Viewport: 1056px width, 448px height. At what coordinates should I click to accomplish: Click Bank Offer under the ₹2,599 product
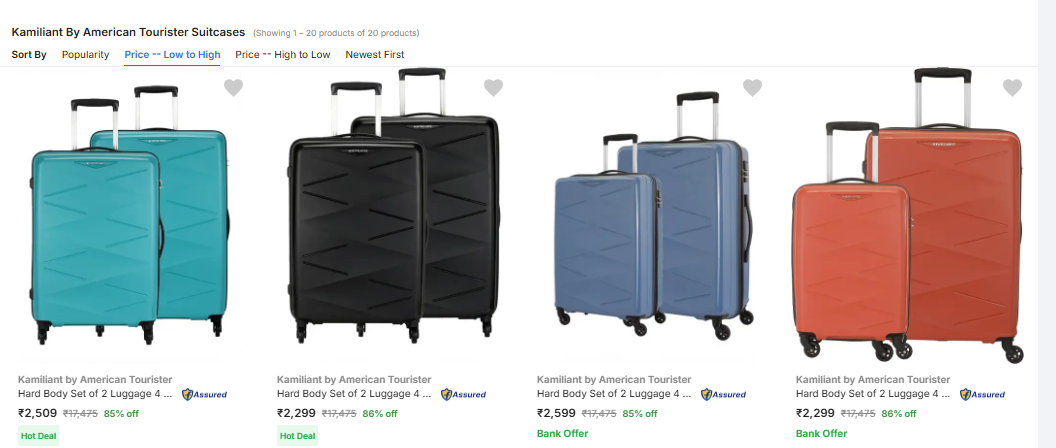pos(562,434)
